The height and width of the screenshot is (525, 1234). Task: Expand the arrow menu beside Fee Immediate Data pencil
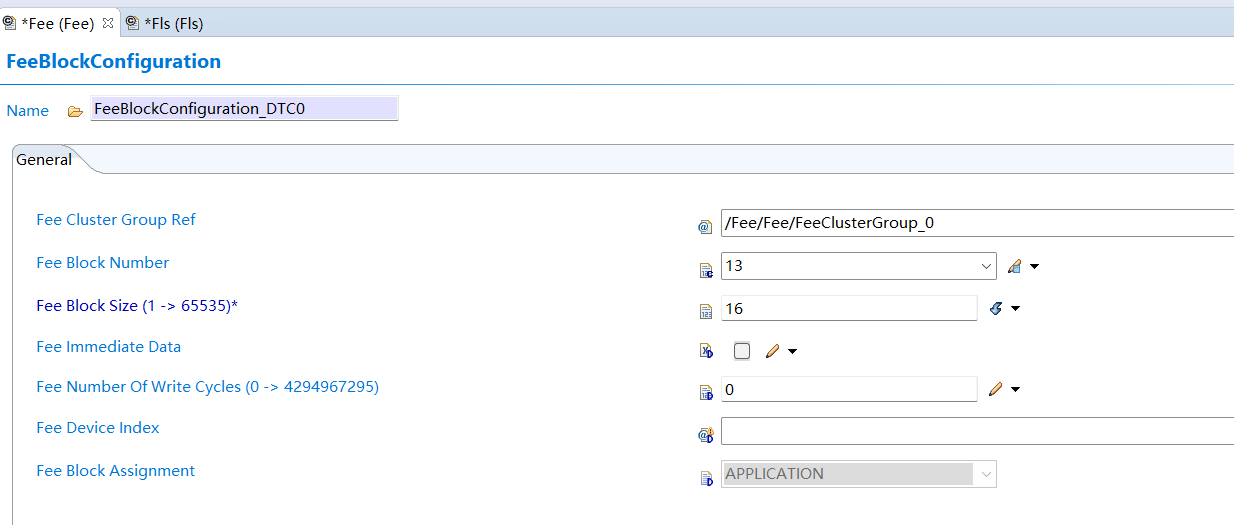tap(793, 351)
